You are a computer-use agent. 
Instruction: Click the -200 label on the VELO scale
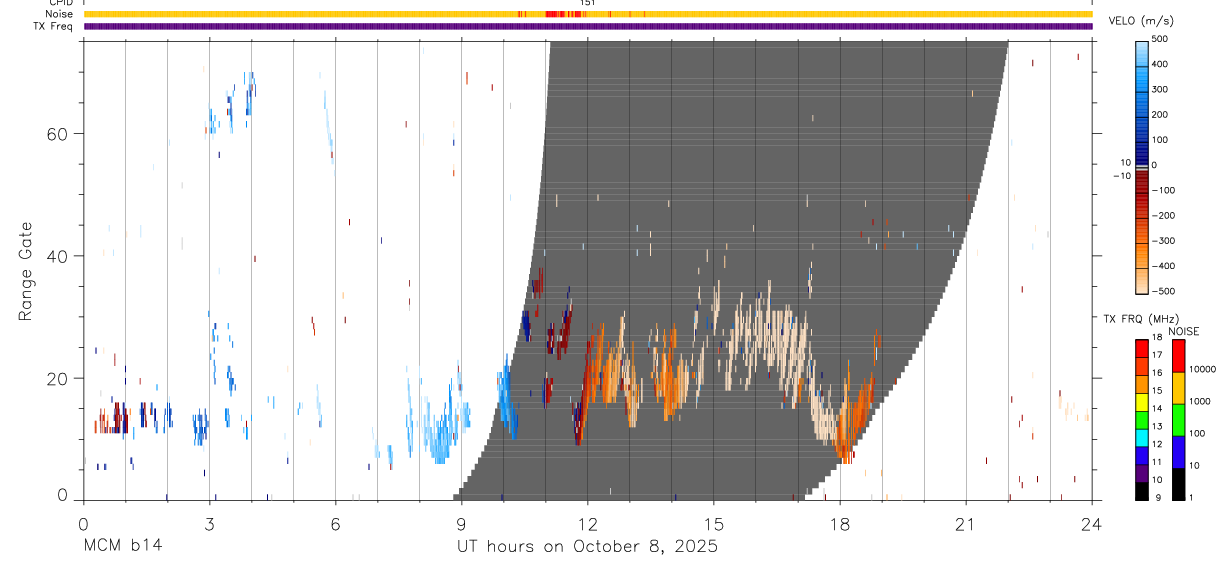pyautogui.click(x=1165, y=216)
